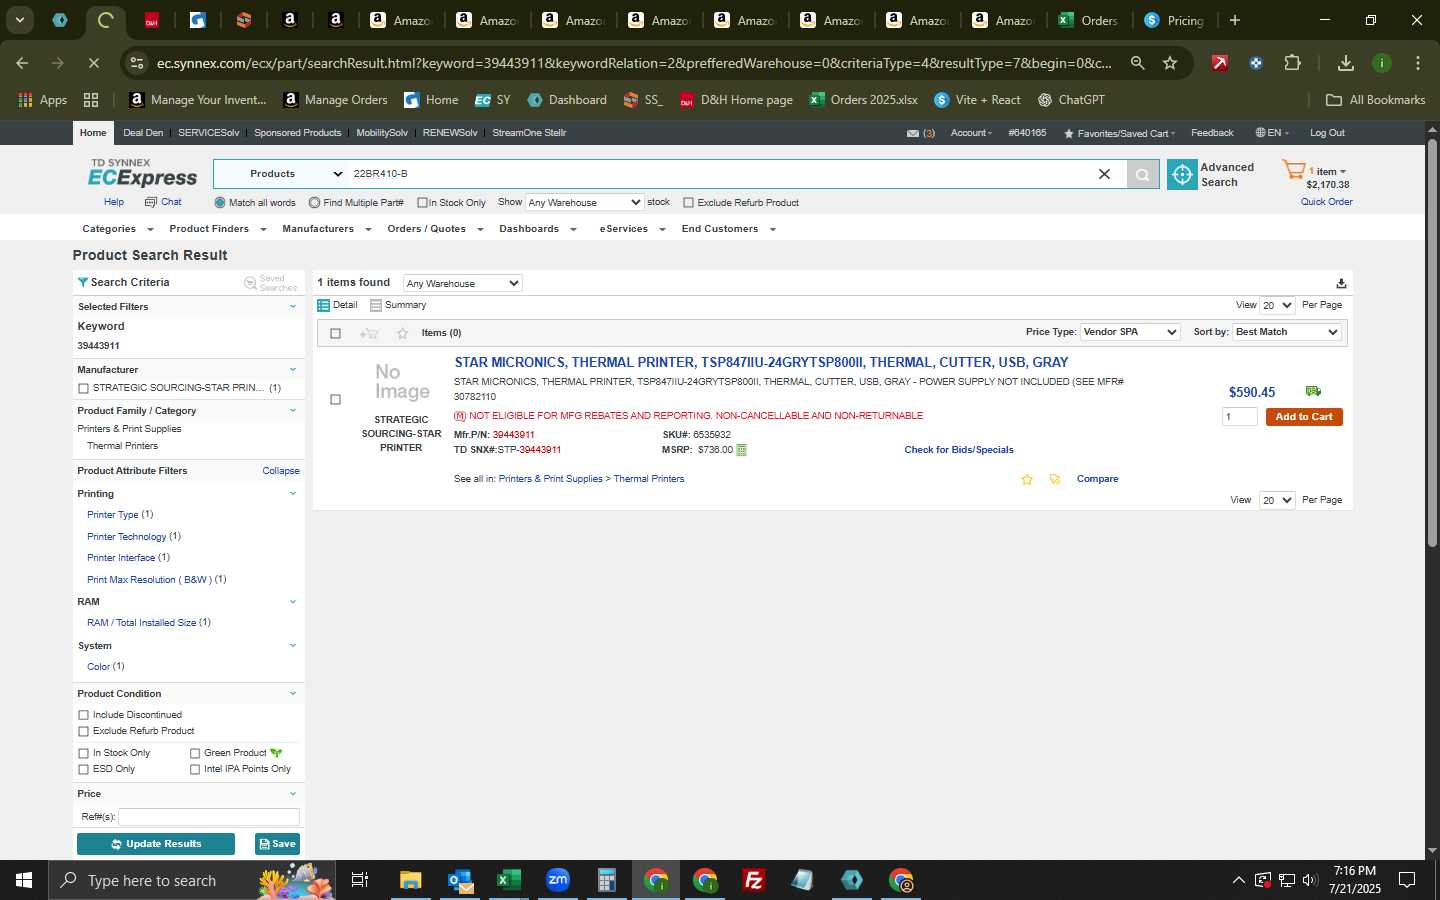This screenshot has width=1440, height=900.
Task: Open Advanced Search target icon
Action: point(1182,174)
